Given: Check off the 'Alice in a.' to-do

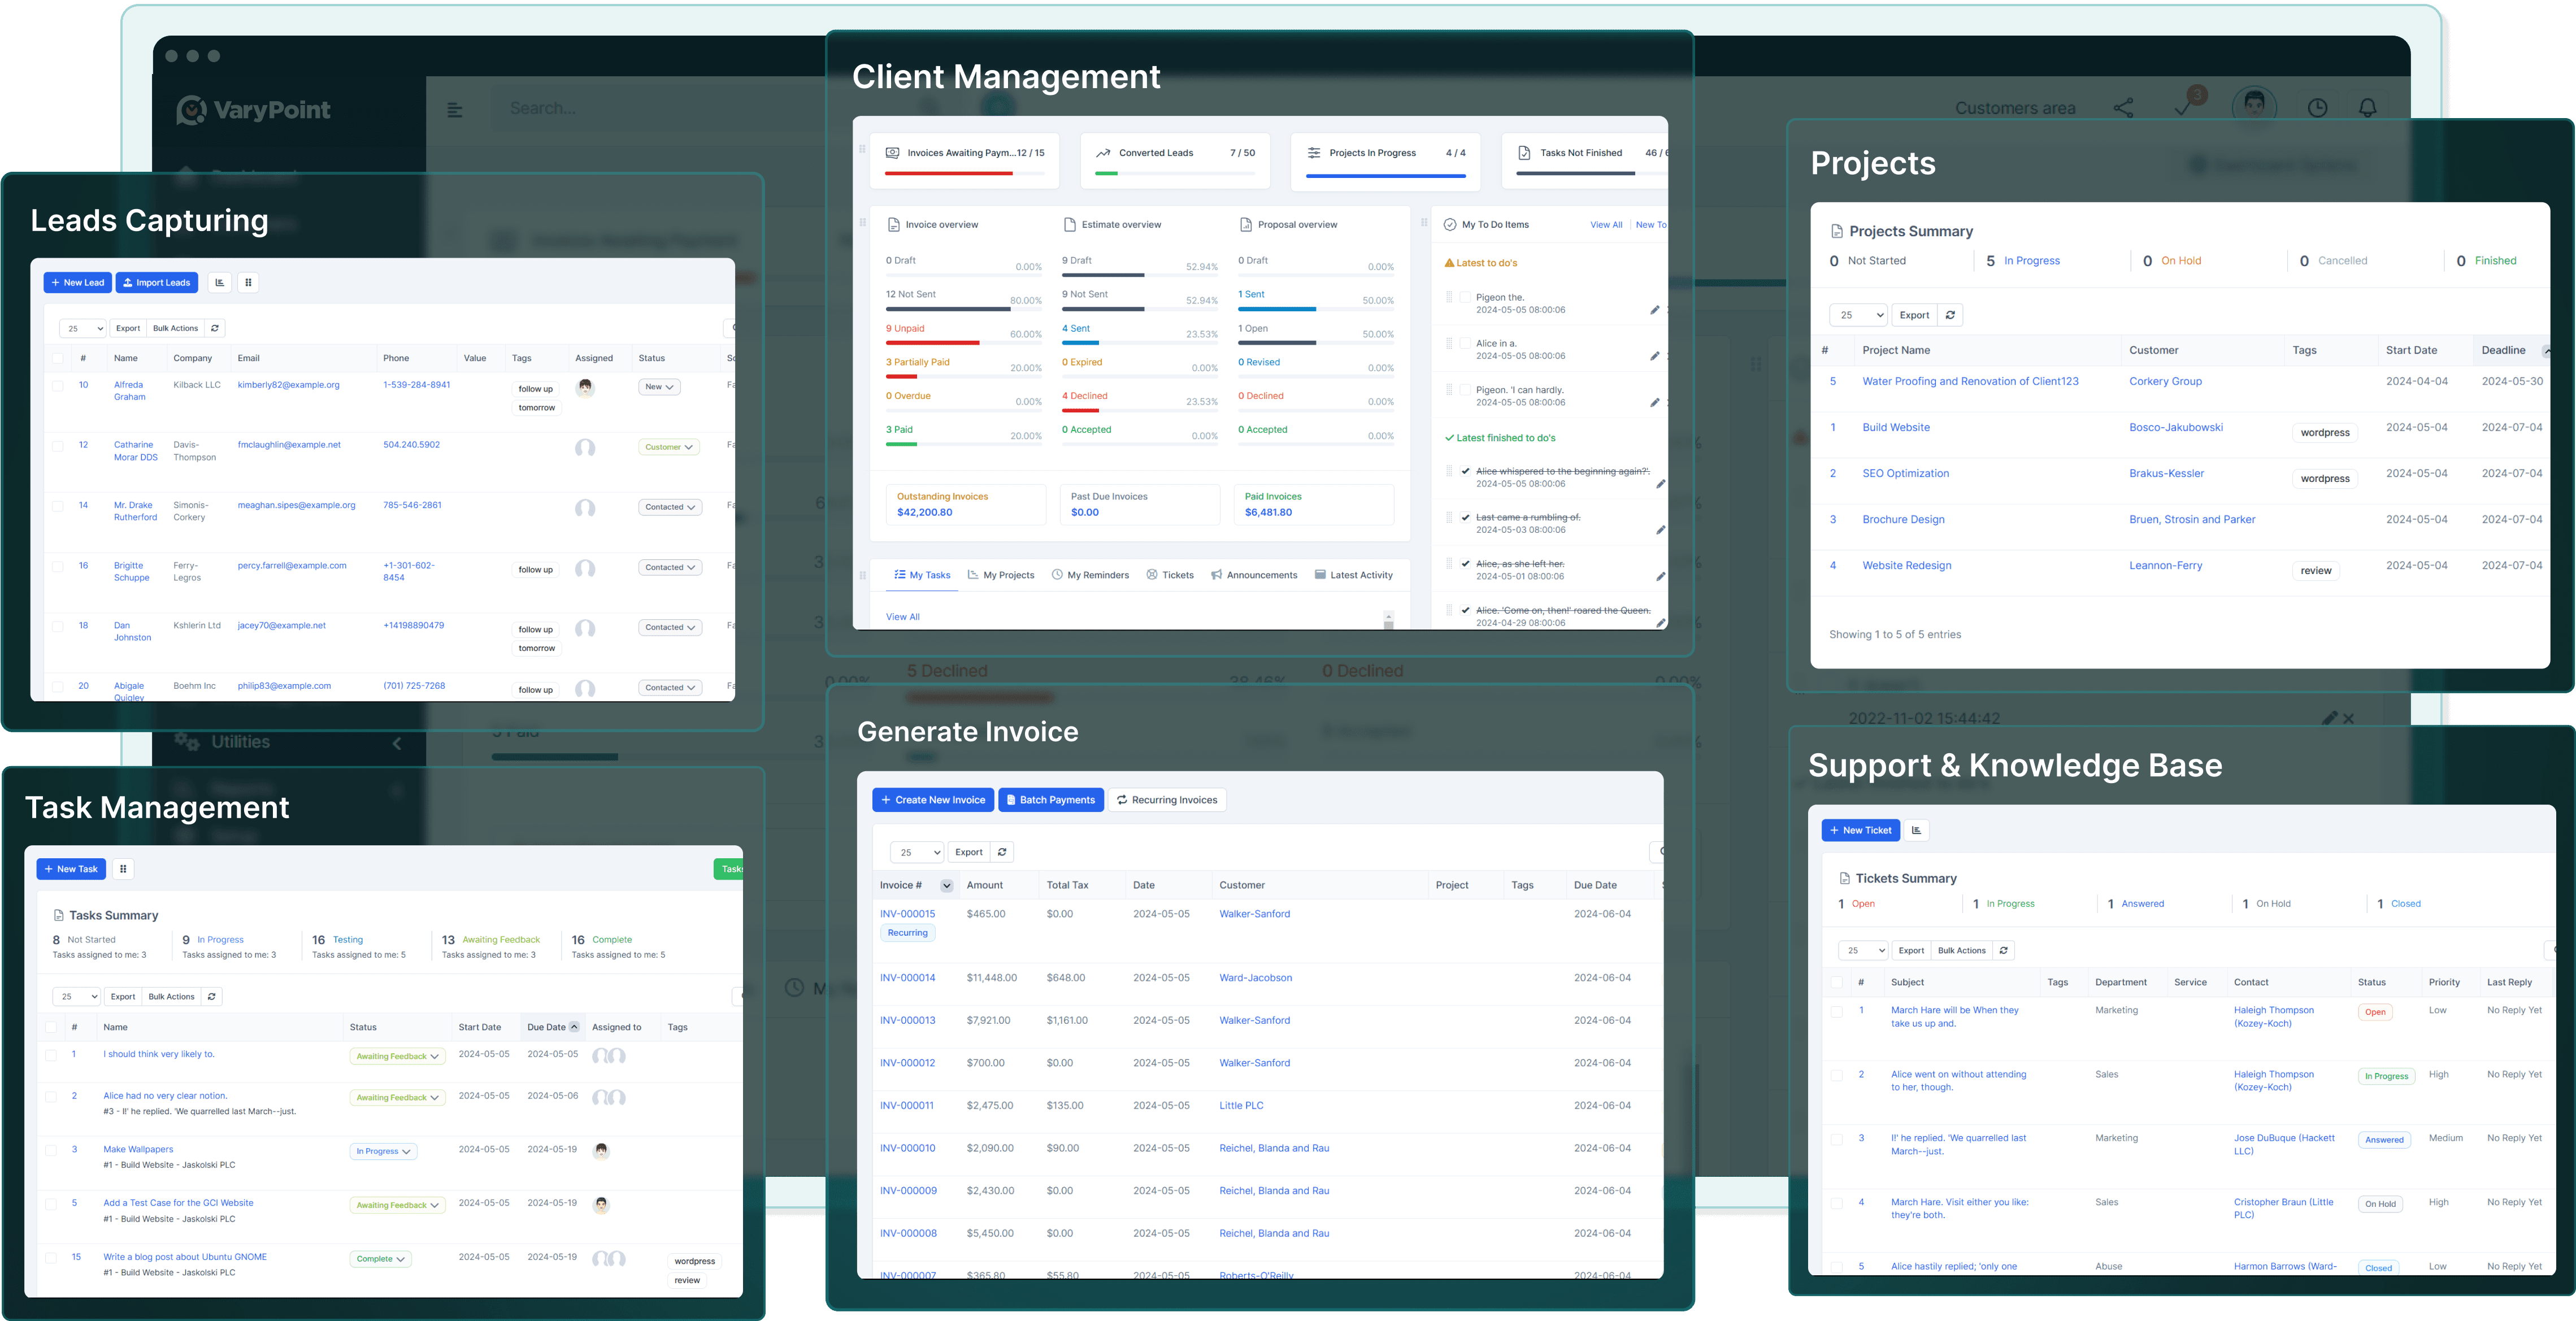Looking at the screenshot, I should 1465,343.
